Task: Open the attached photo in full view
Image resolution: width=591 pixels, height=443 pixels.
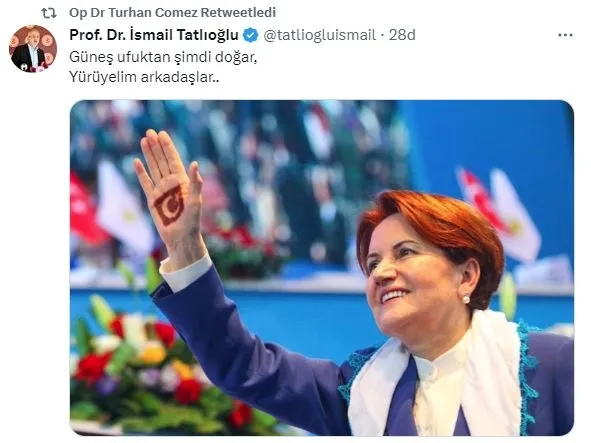Action: 322,268
